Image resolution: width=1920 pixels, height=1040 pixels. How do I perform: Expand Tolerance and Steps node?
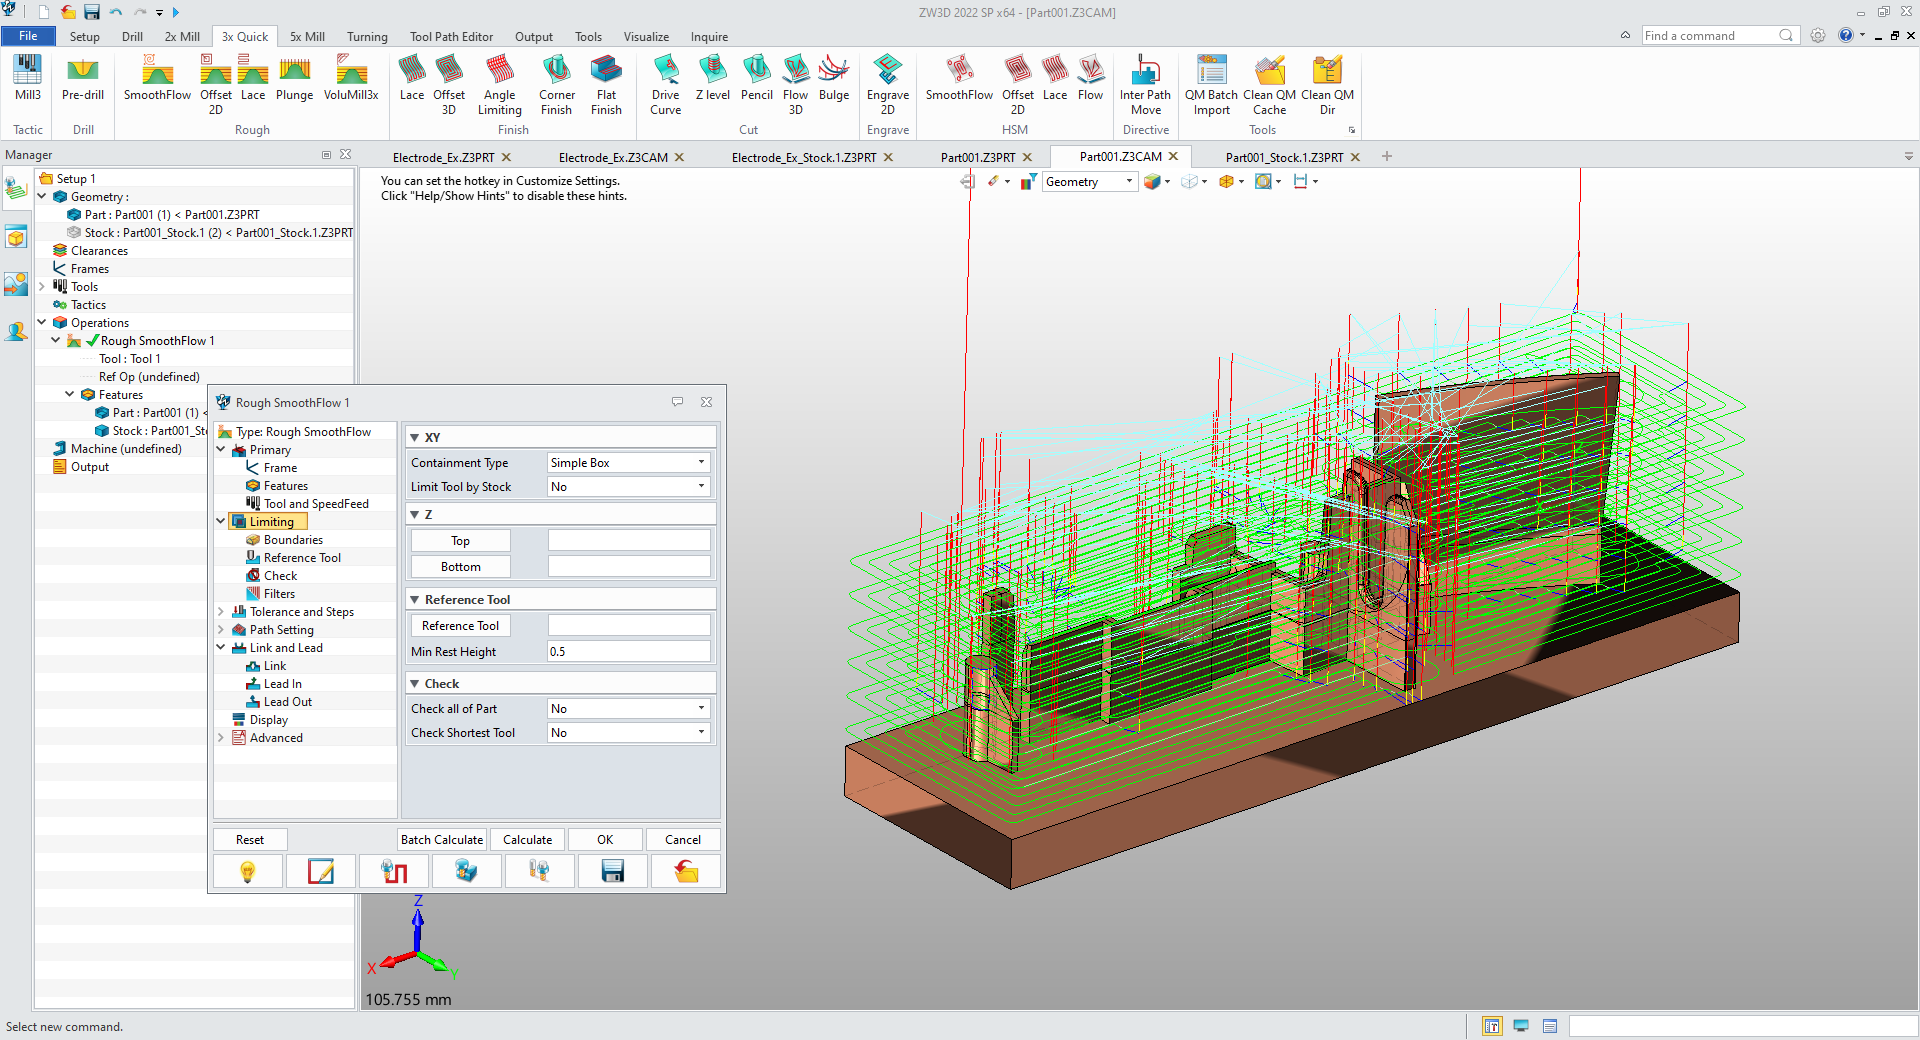(221, 612)
